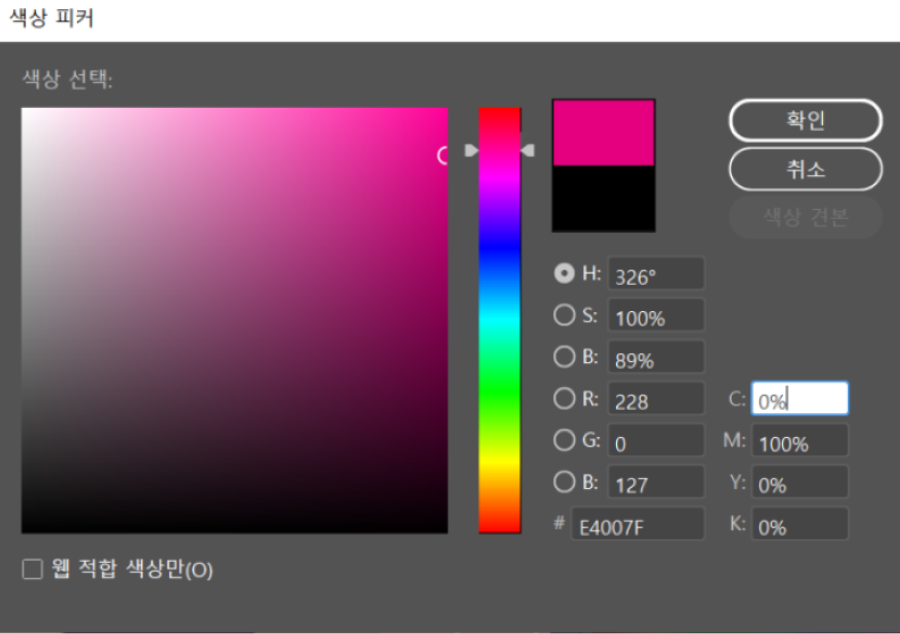Select the G green radio button
This screenshot has height=634, width=900.
pyautogui.click(x=564, y=440)
